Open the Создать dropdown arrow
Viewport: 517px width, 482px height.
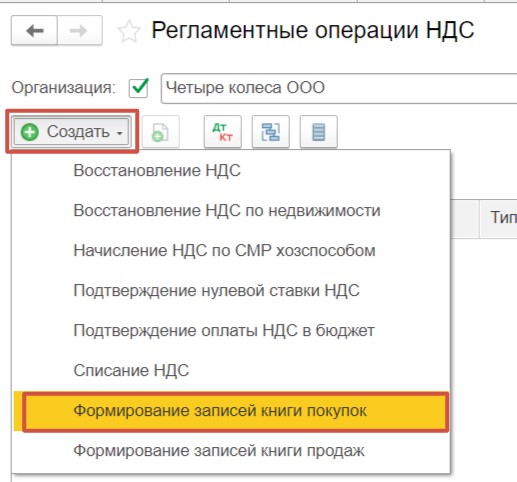[120, 133]
